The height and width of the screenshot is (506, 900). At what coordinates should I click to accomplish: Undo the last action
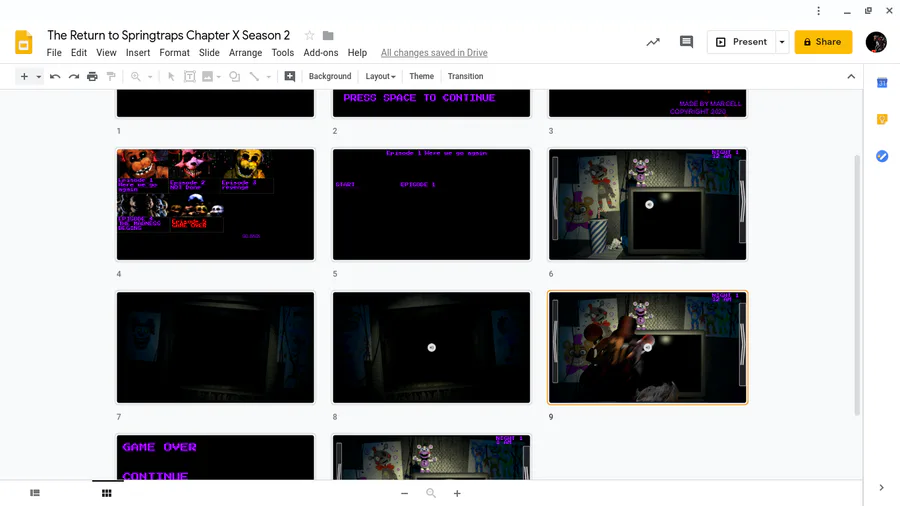pos(55,76)
